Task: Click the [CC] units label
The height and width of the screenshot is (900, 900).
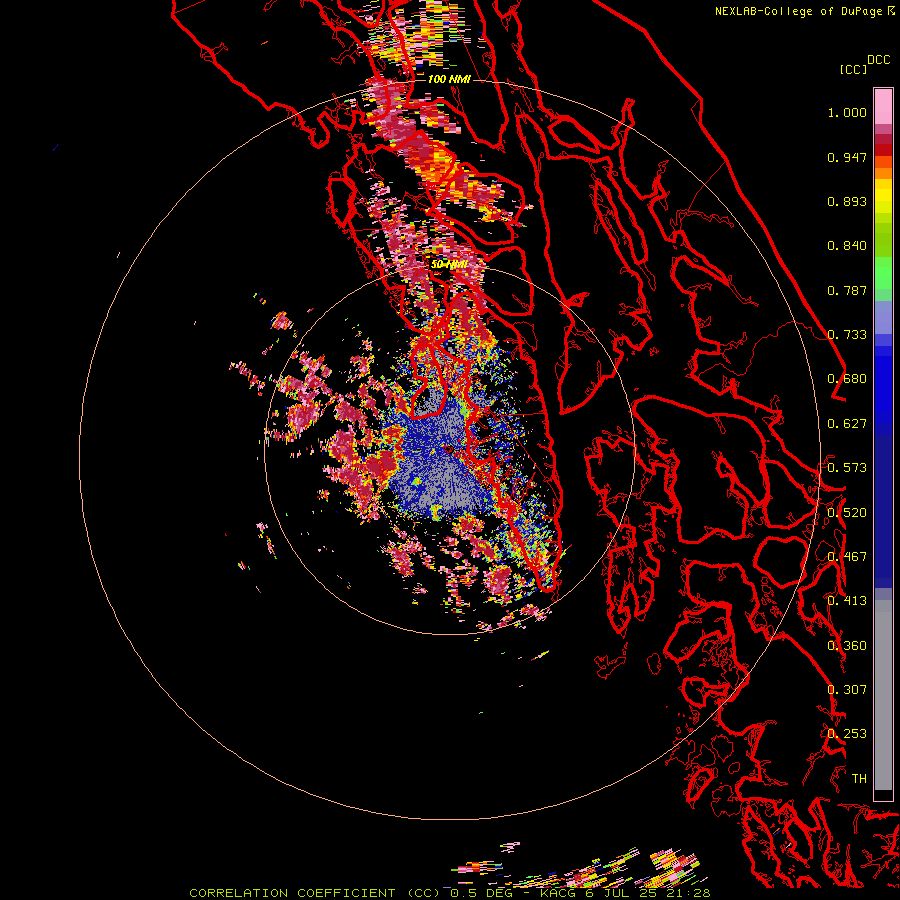Action: (853, 69)
